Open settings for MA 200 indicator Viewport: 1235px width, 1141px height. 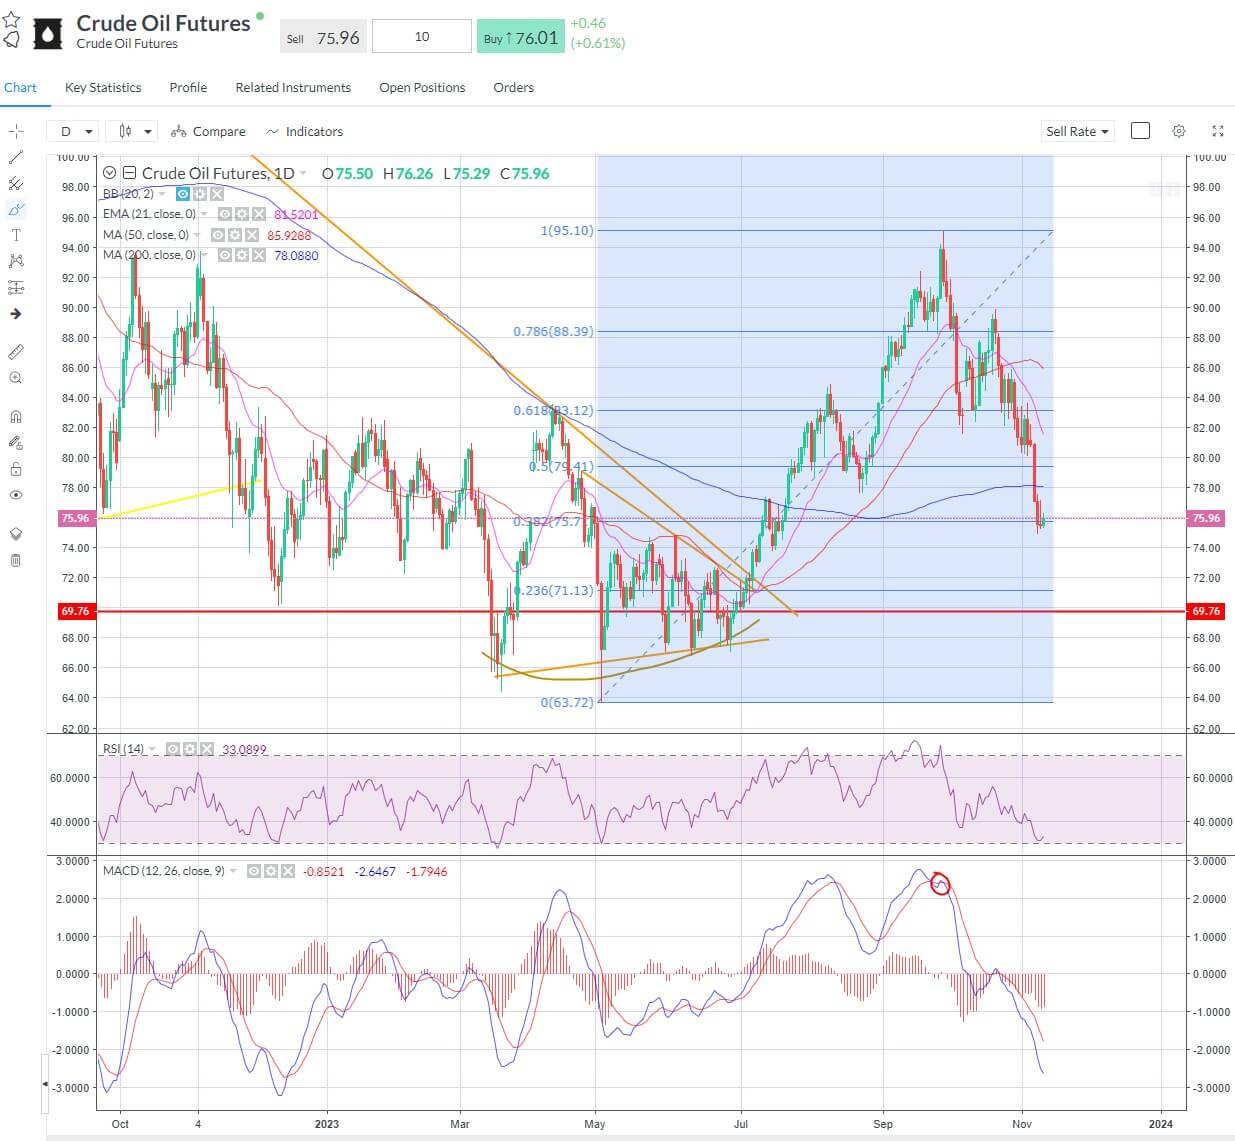click(242, 255)
